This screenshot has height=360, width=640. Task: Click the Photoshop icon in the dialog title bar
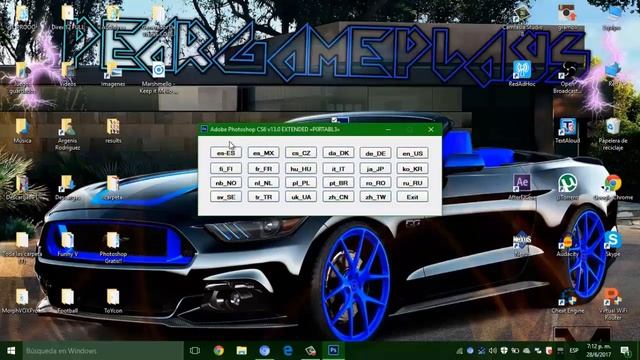[x=204, y=129]
